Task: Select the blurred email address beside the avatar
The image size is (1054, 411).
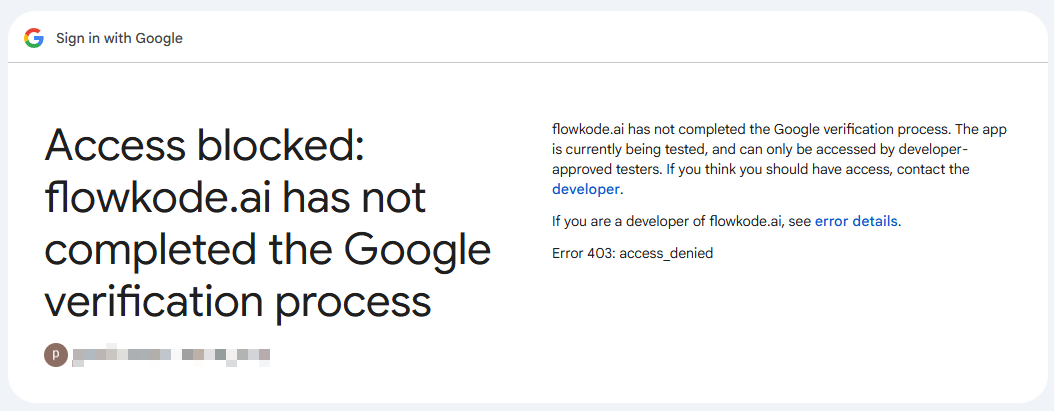Action: pos(171,355)
